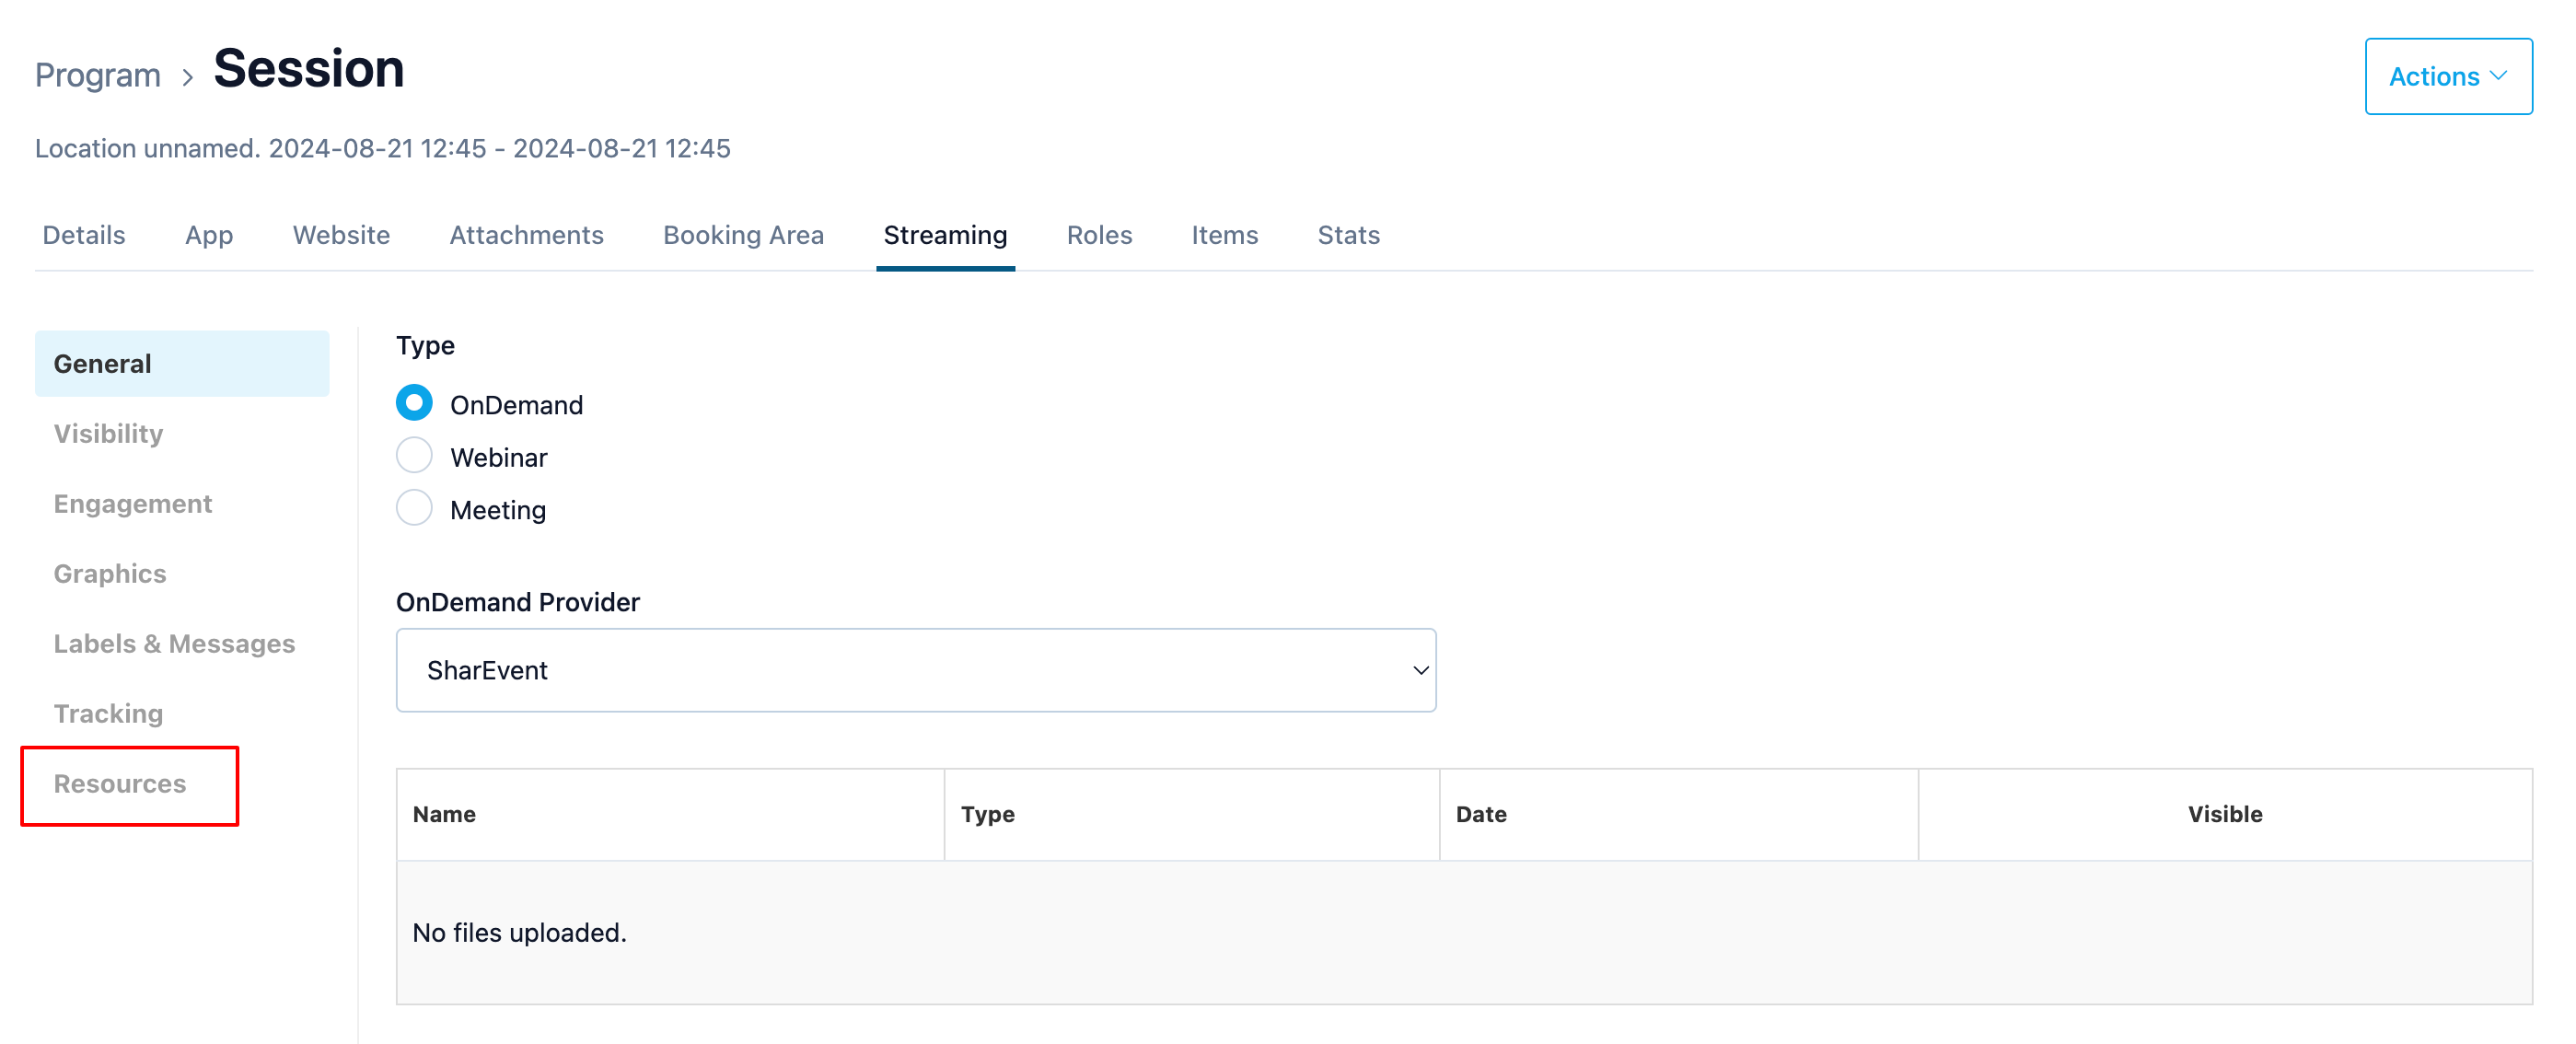The width and height of the screenshot is (2576, 1044).
Task: Click the Session page title
Action: tap(308, 69)
